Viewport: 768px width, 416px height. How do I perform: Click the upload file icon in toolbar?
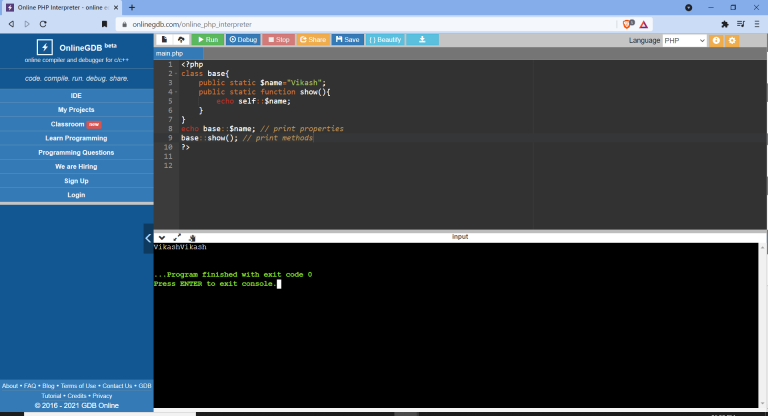click(x=181, y=40)
